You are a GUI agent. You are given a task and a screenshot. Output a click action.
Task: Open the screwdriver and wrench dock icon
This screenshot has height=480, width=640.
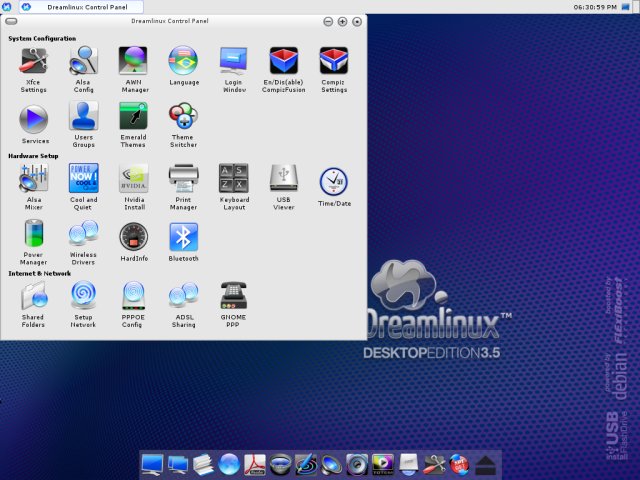click(434, 465)
